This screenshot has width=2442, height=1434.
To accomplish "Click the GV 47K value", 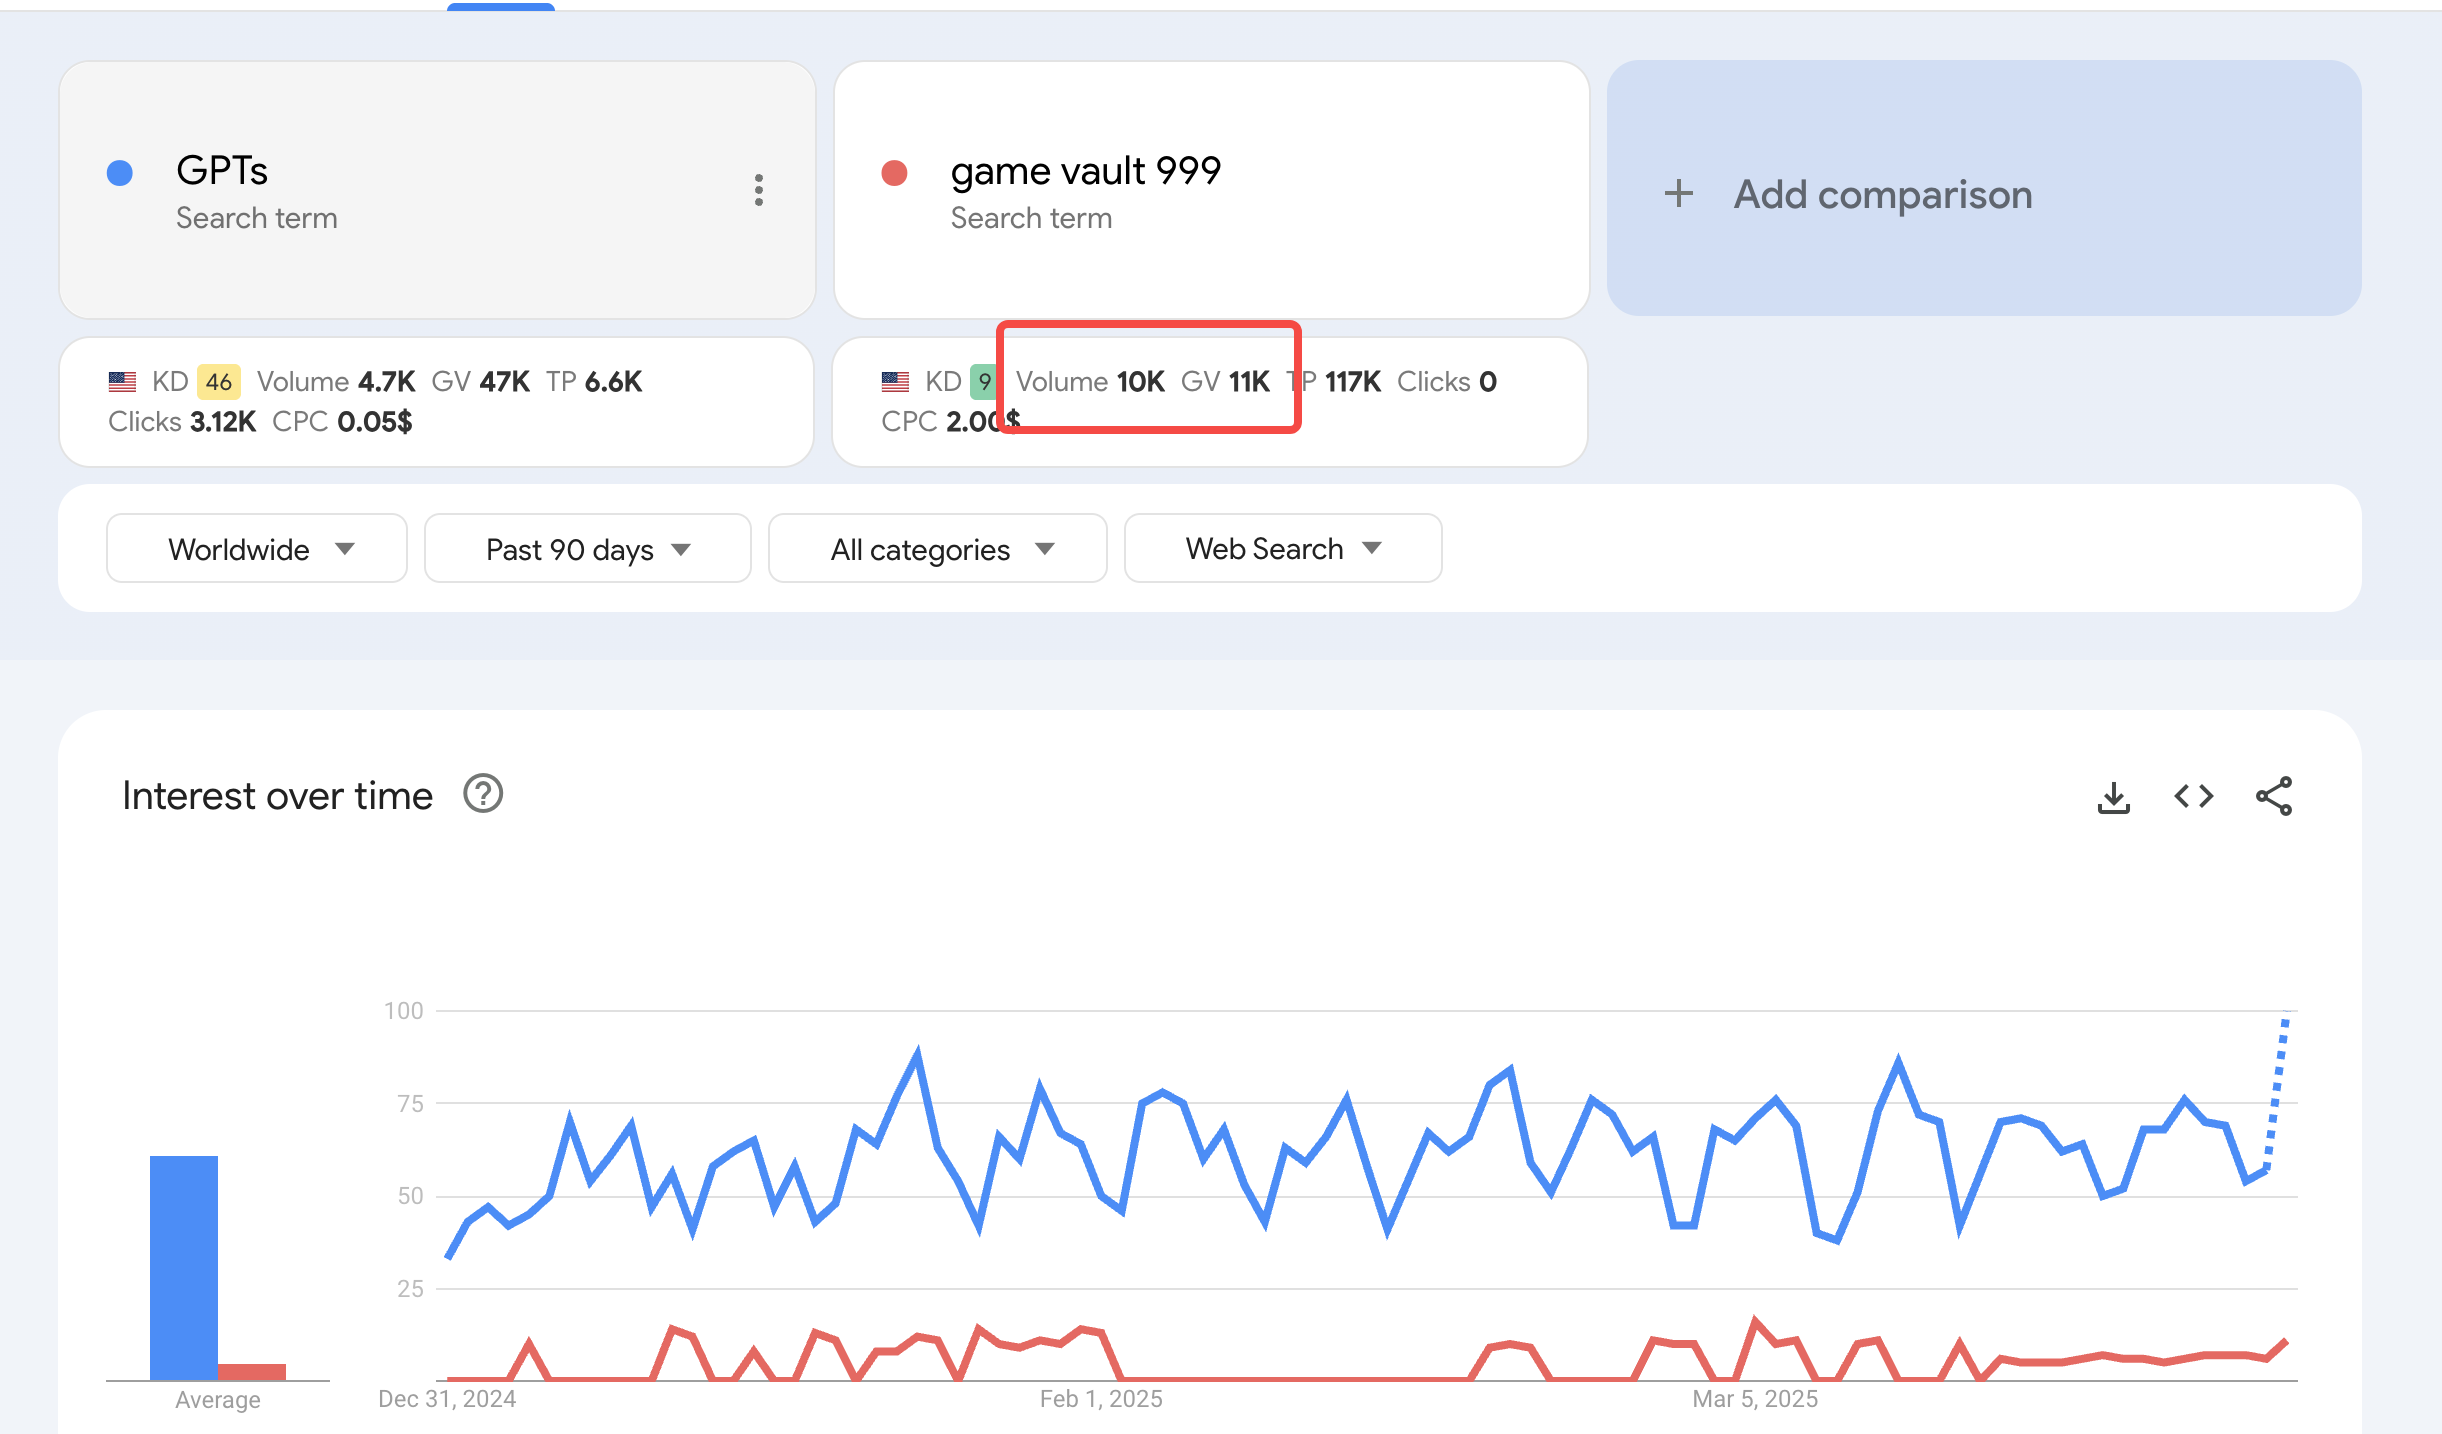I will pyautogui.click(x=505, y=381).
